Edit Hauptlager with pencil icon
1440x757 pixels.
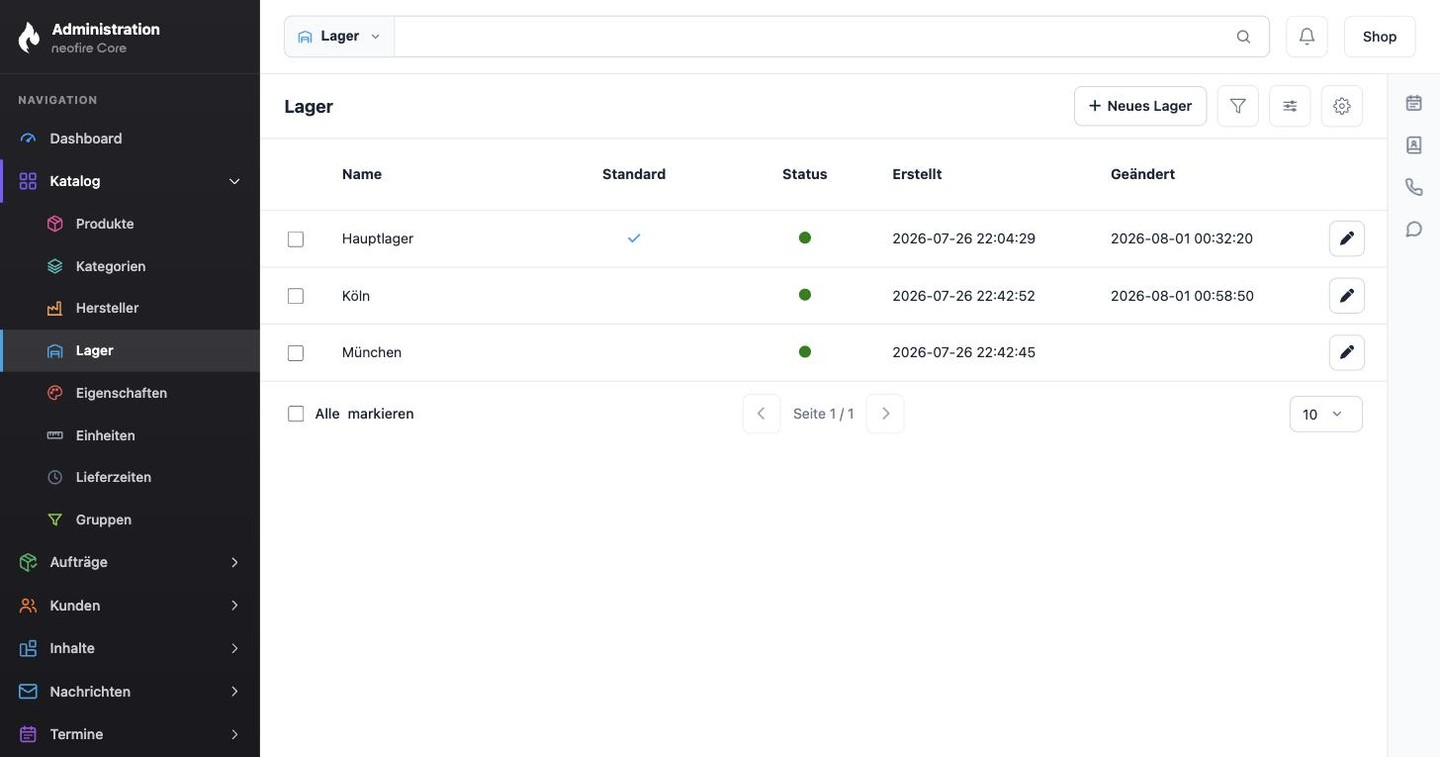coord(1347,239)
